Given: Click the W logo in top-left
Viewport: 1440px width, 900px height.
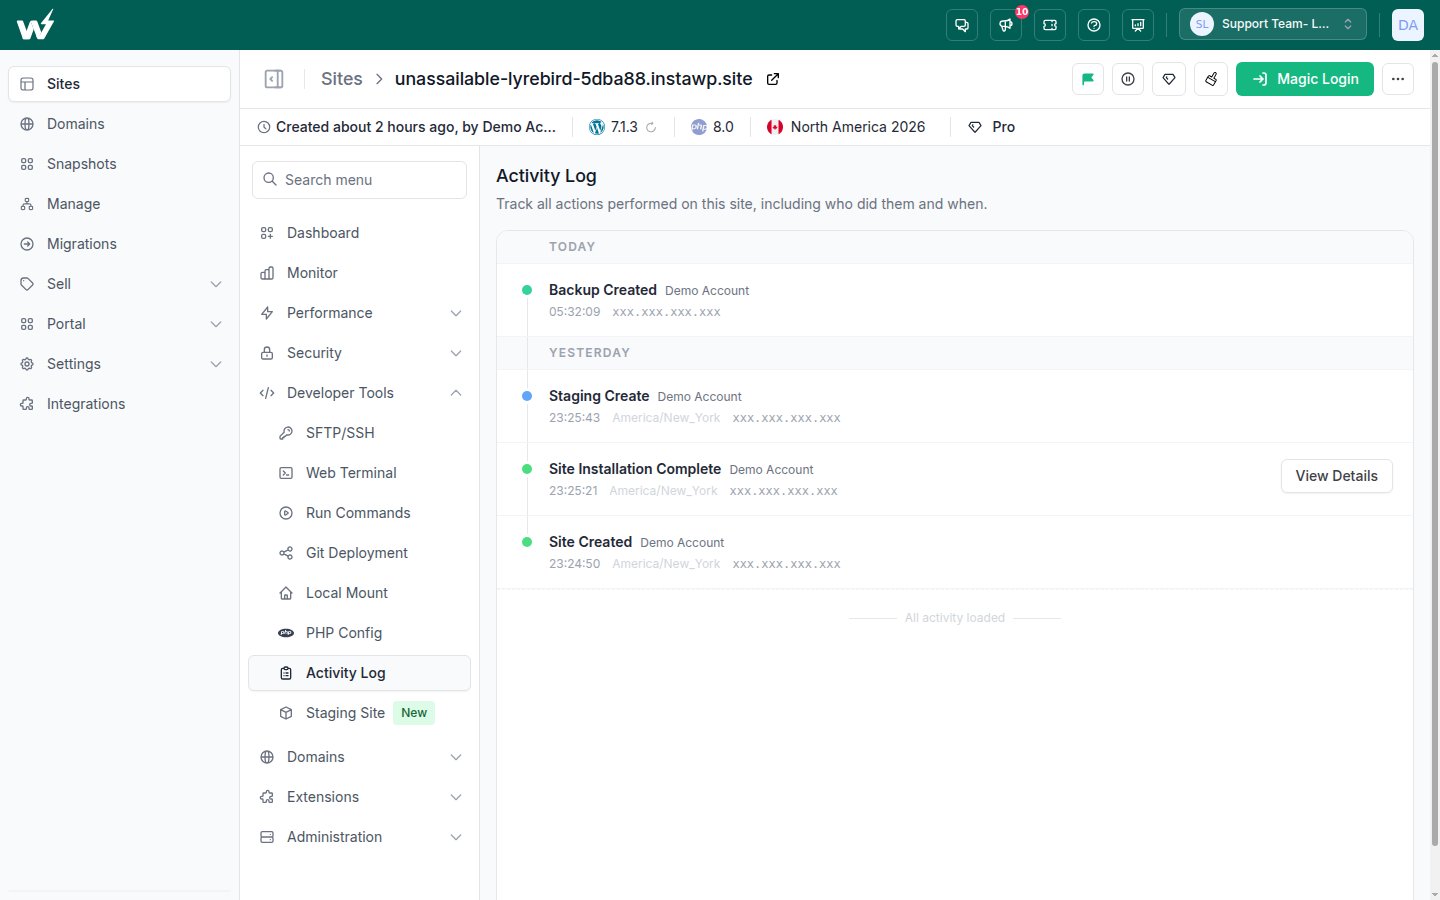Looking at the screenshot, I should 36,25.
